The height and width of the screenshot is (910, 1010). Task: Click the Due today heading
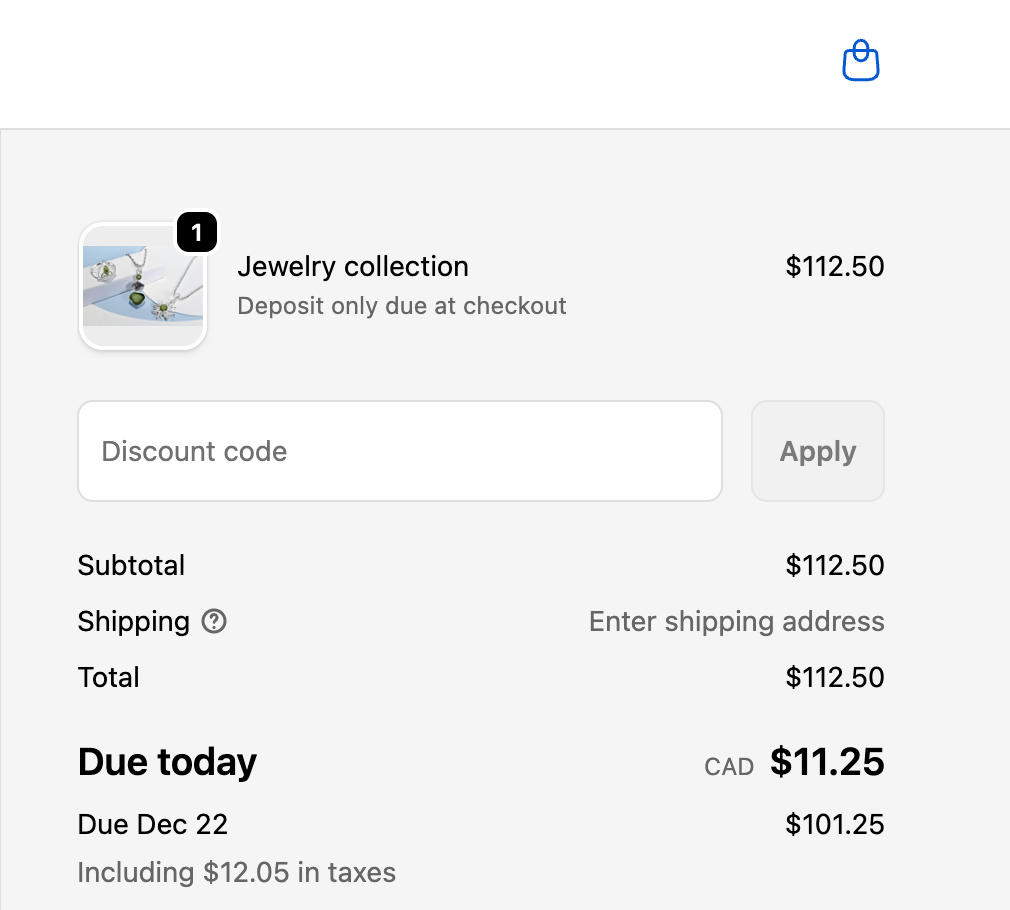(x=167, y=762)
